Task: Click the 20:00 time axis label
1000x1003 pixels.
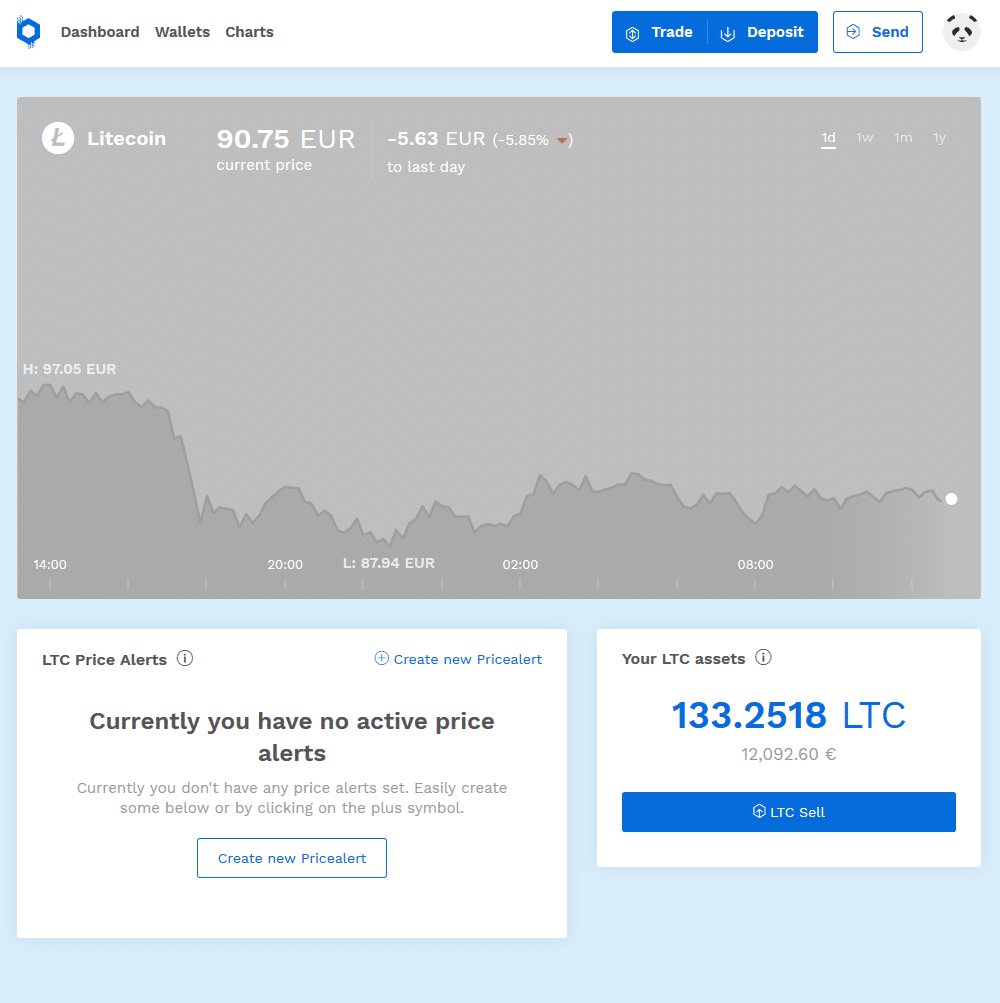Action: click(285, 565)
